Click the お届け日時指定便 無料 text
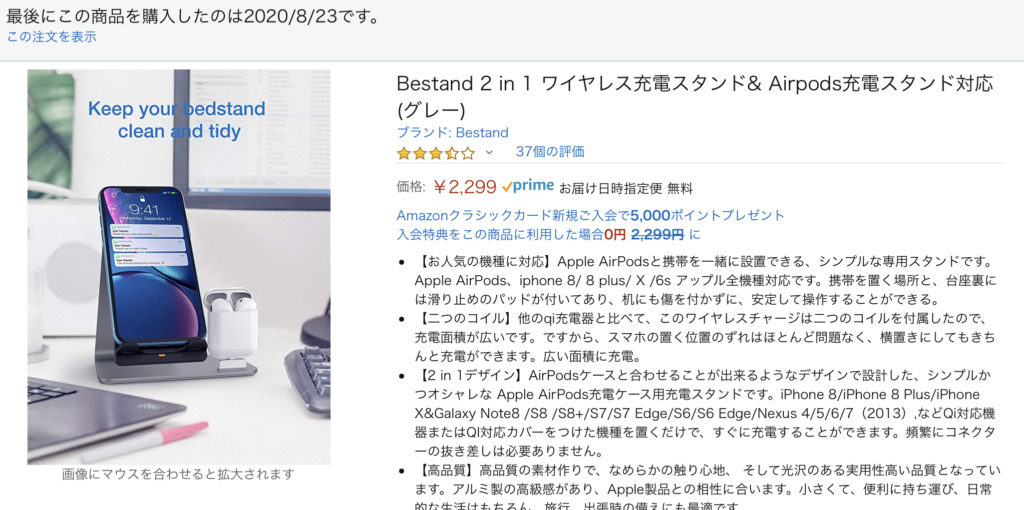Image resolution: width=1024 pixels, height=510 pixels. point(626,189)
